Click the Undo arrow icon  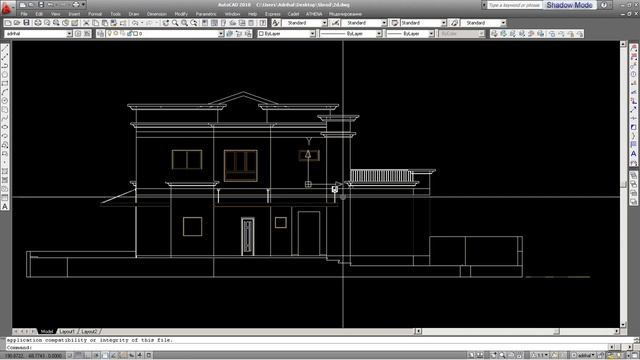(x=135, y=23)
